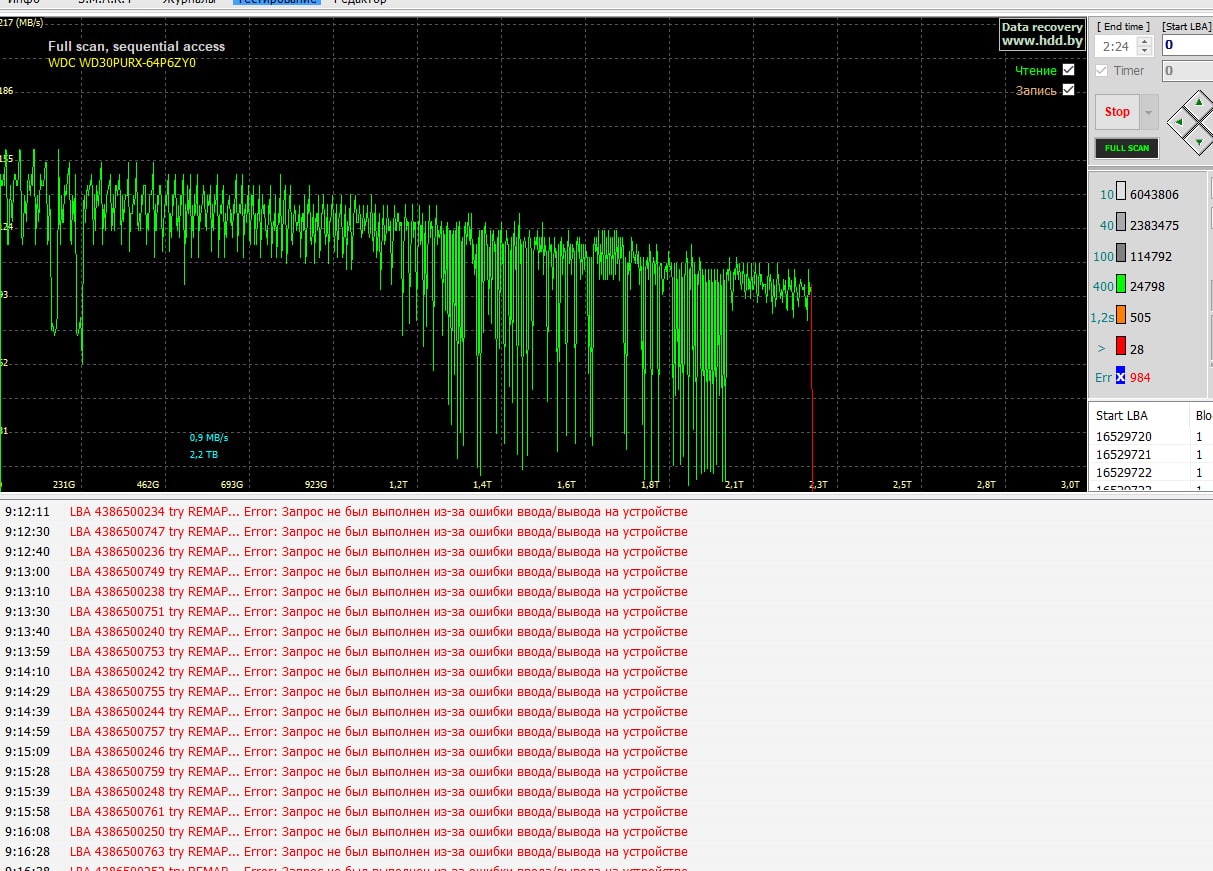Toggle the Timer checkbox
Screen dimensions: 1213x871
click(x=1102, y=71)
